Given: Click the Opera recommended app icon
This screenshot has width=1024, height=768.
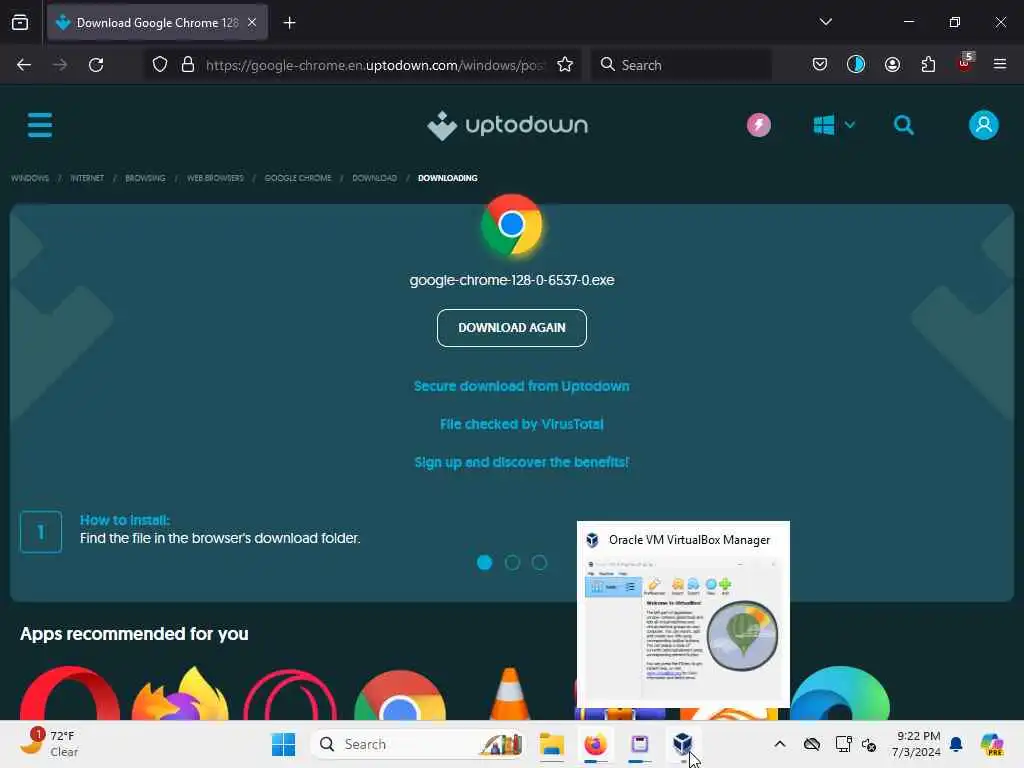Looking at the screenshot, I should pyautogui.click(x=70, y=693).
